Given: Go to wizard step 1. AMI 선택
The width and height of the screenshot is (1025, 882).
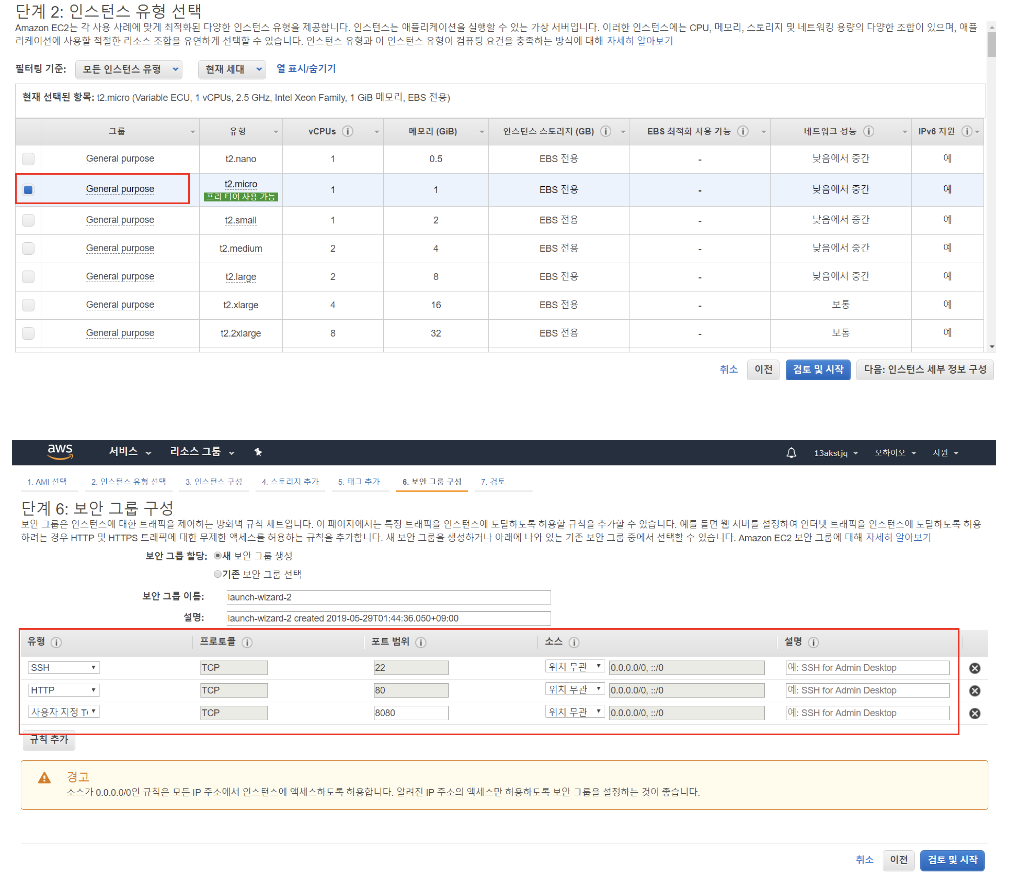Looking at the screenshot, I should click(x=47, y=482).
